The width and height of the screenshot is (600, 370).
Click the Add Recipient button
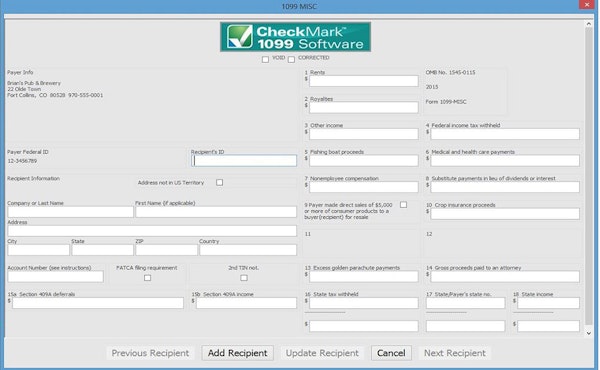238,353
